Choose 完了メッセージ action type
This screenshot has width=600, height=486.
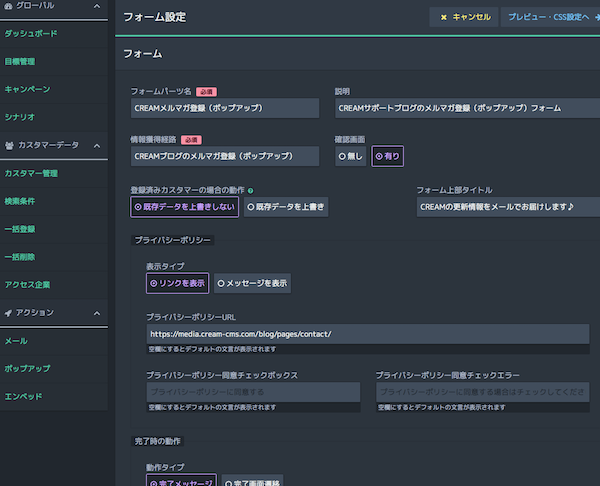[181, 481]
